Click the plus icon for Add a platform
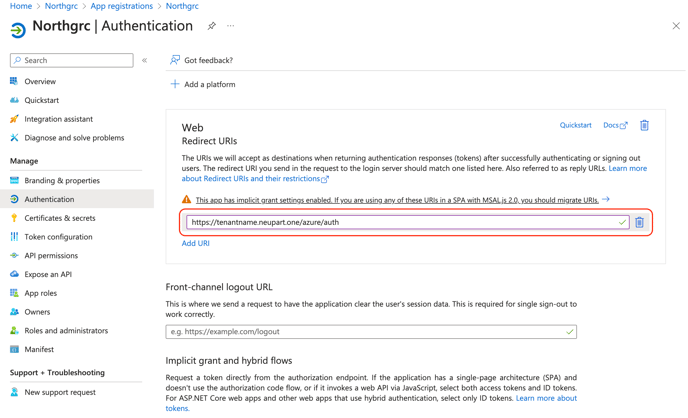 (175, 84)
